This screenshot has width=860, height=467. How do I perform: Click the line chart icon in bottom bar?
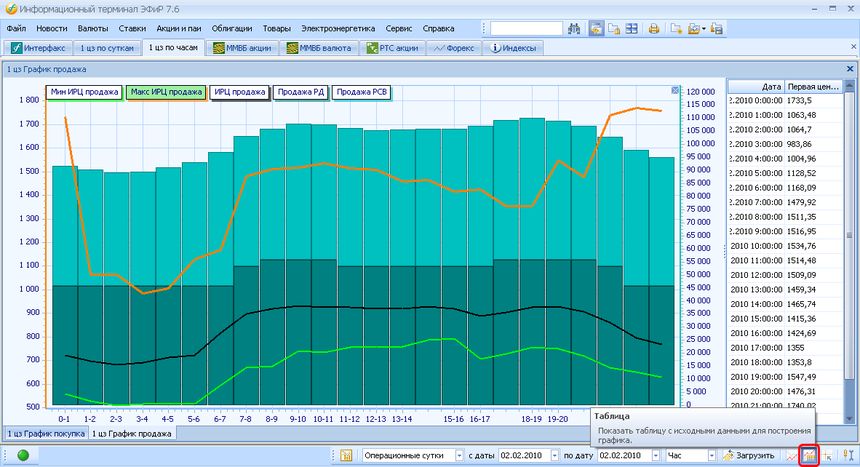click(793, 455)
